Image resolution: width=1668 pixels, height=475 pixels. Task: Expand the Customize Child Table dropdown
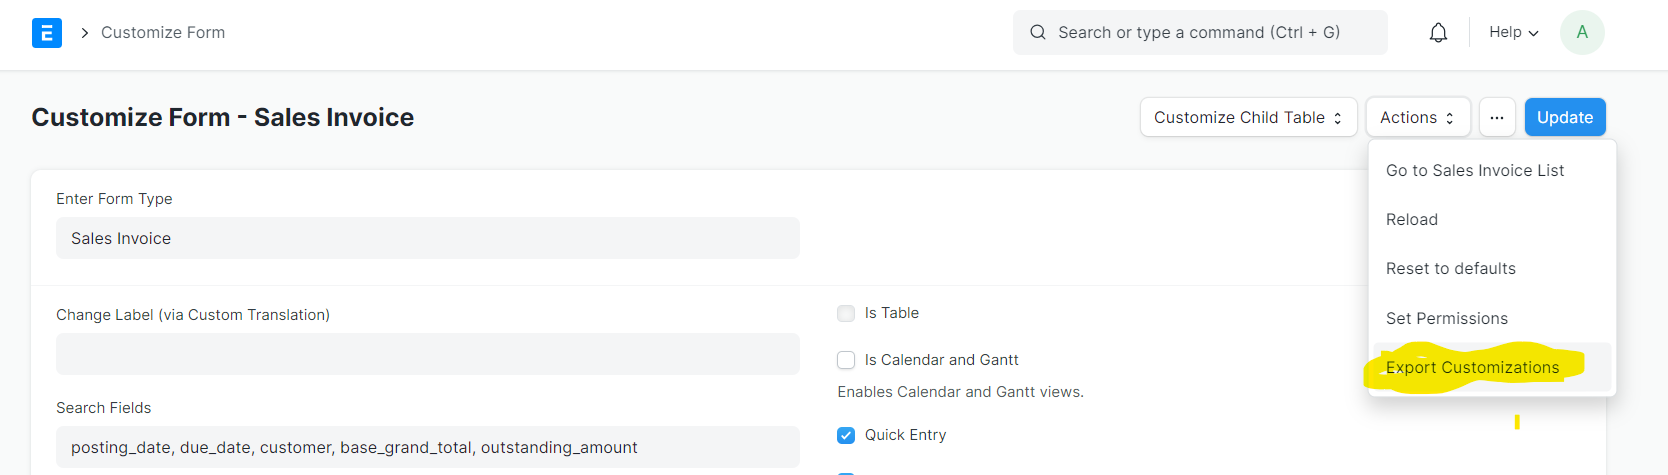click(1248, 117)
